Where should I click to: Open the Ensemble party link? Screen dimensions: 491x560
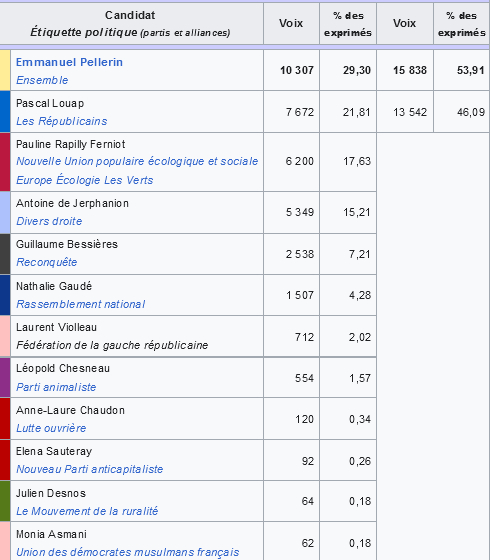pos(42,80)
